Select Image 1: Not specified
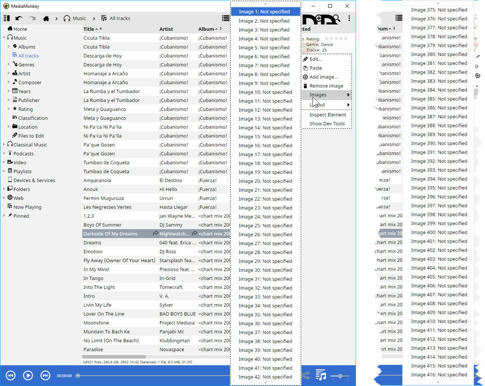The width and height of the screenshot is (485, 386). pyautogui.click(x=265, y=12)
